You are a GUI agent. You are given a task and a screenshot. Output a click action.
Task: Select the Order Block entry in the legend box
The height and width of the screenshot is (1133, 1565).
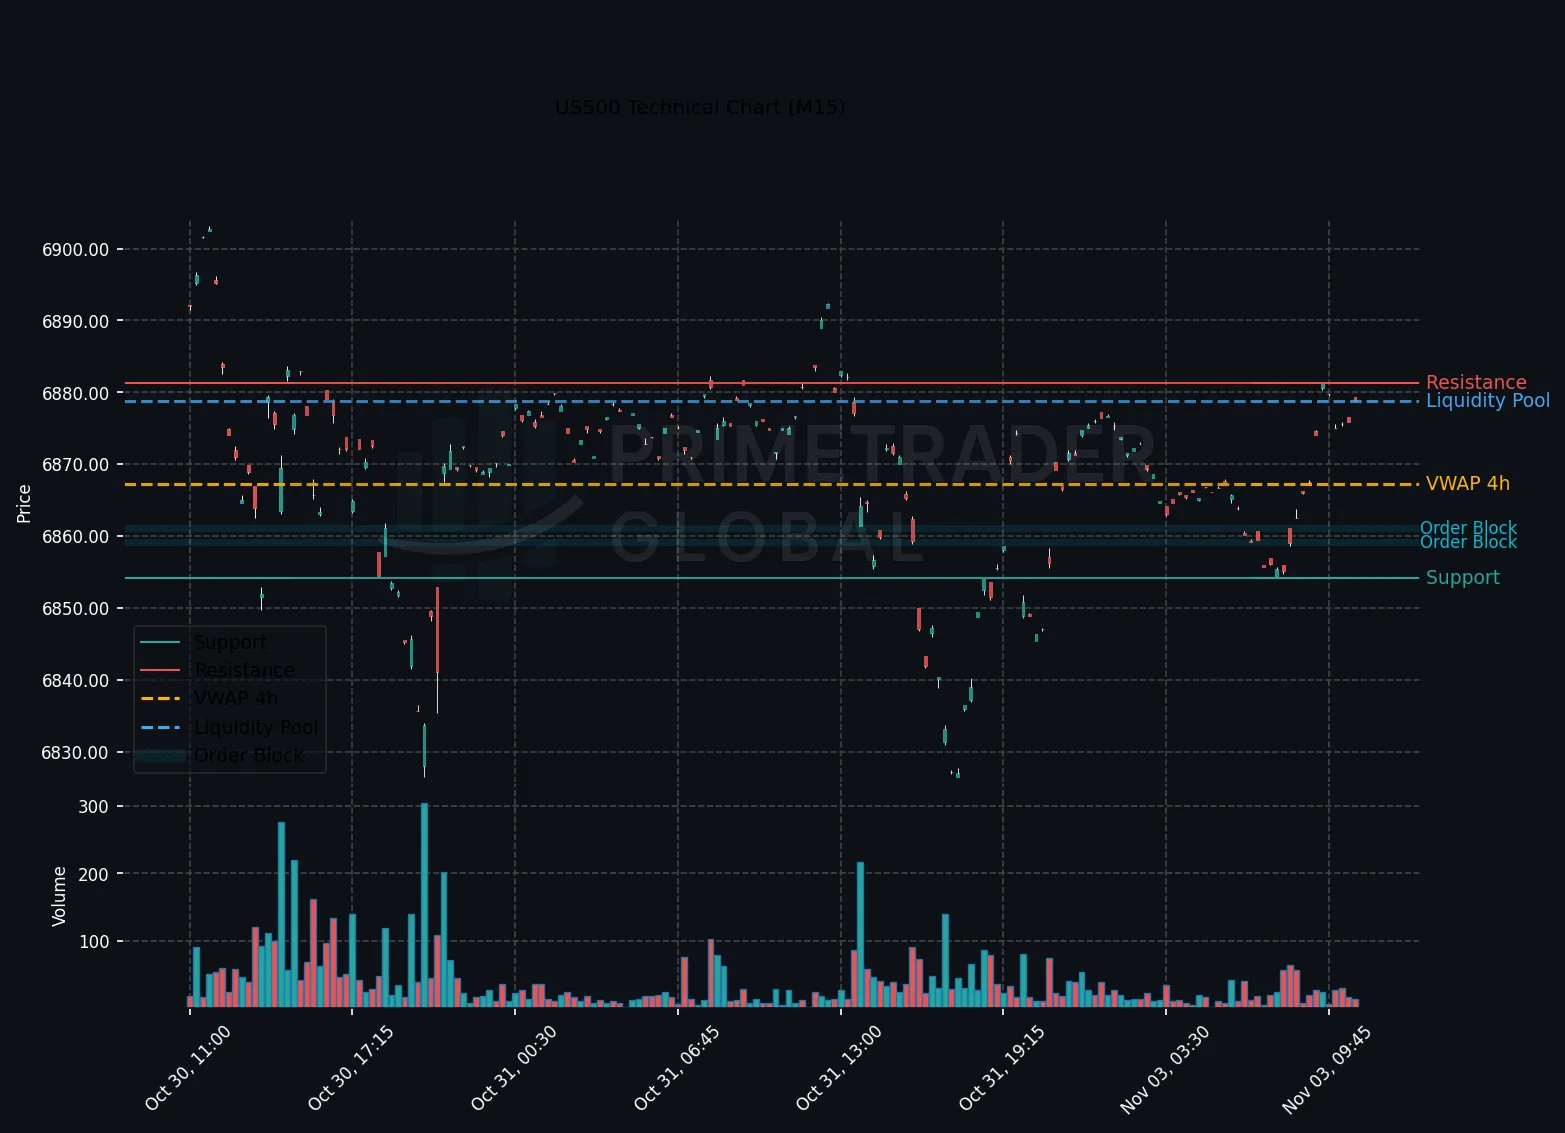pyautogui.click(x=249, y=755)
